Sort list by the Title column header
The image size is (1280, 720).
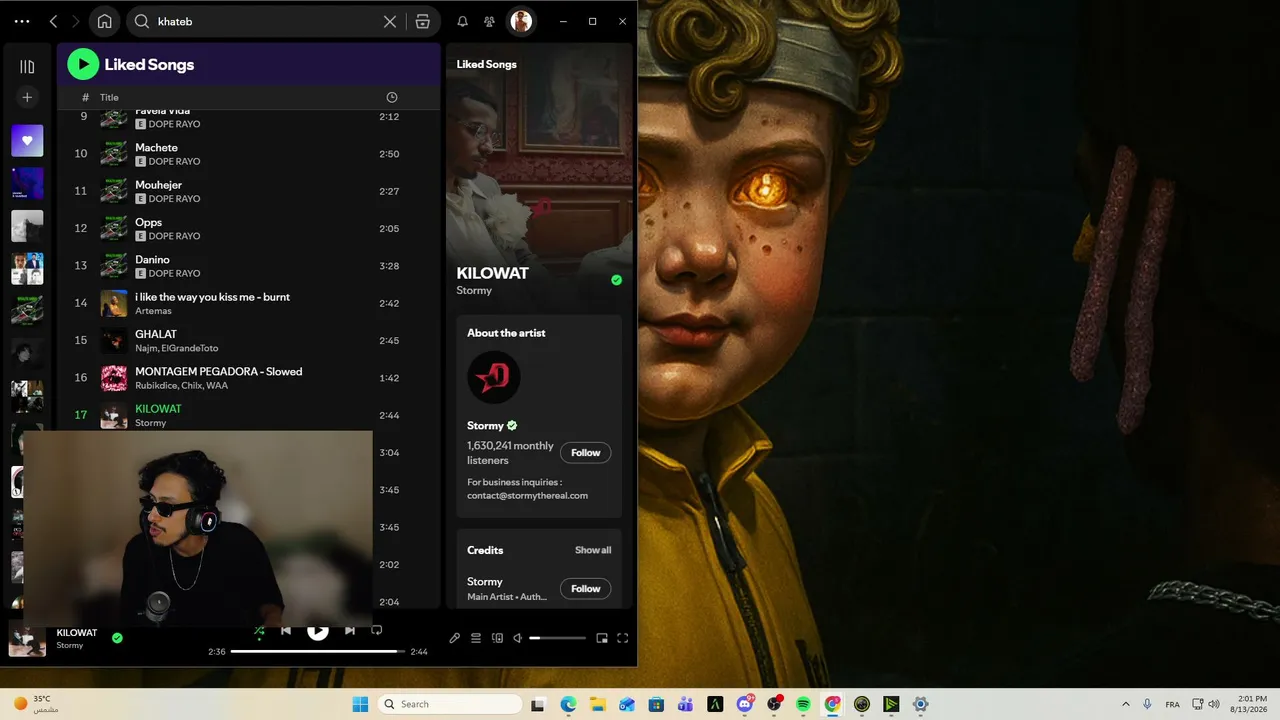tap(109, 97)
